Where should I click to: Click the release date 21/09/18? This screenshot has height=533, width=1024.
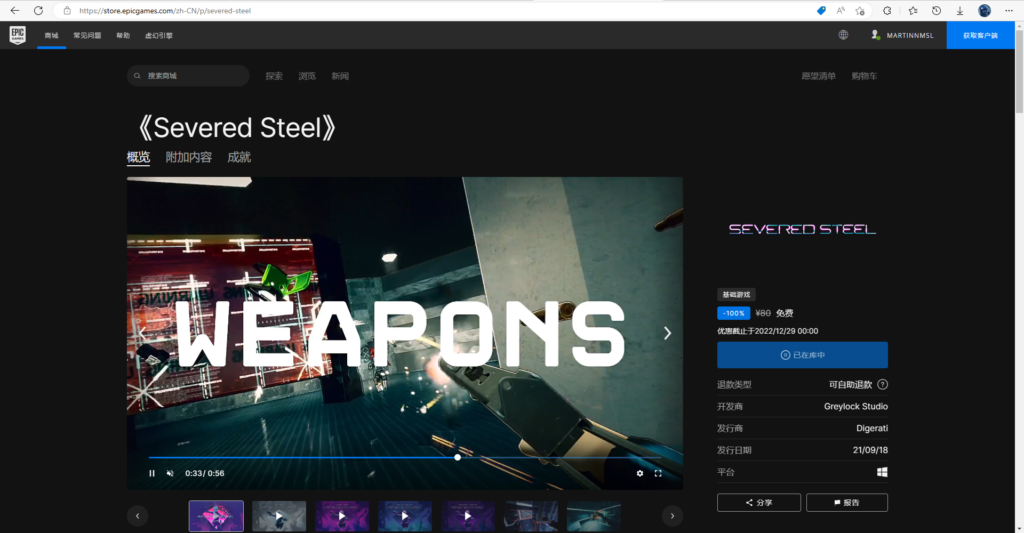coord(870,450)
